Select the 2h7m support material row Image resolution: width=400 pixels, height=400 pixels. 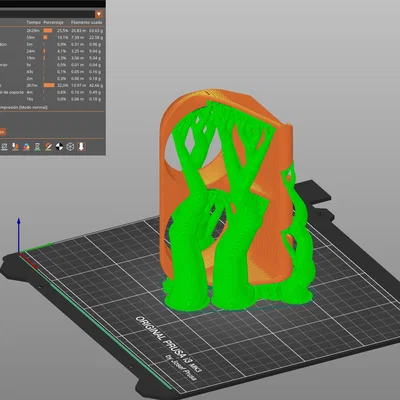coord(52,85)
